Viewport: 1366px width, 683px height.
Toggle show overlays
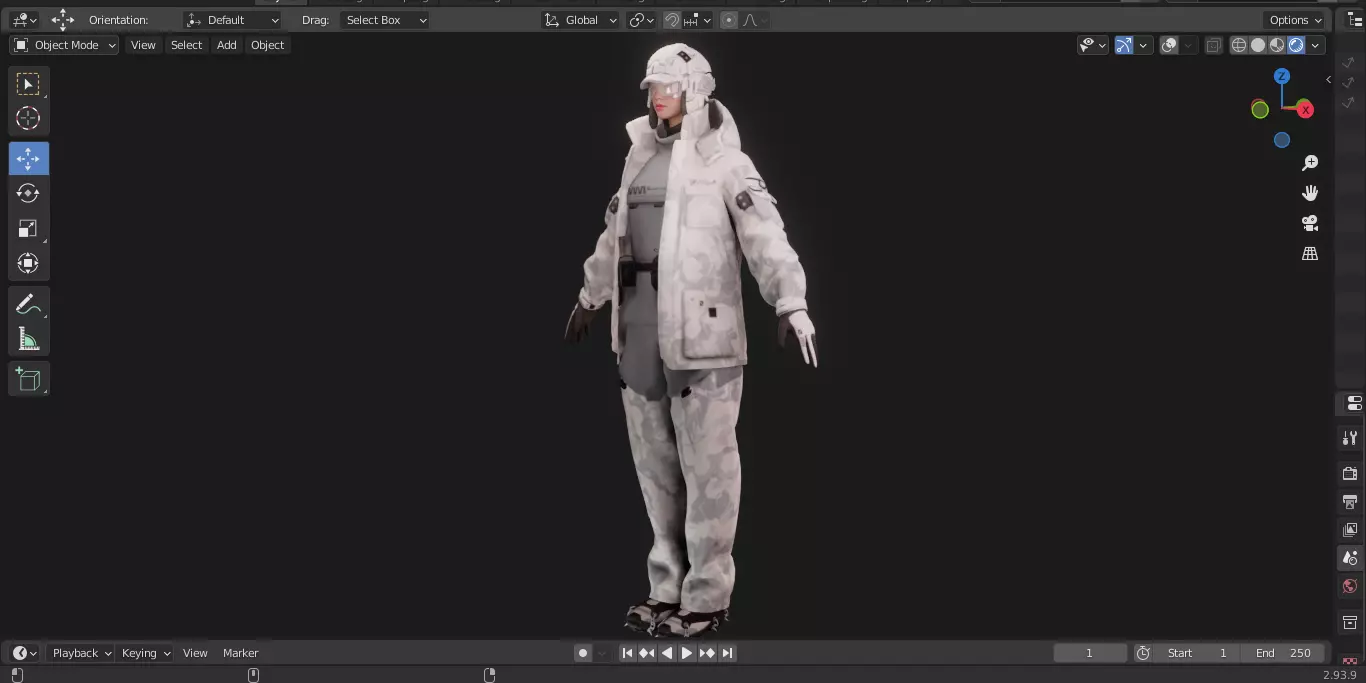(x=1169, y=45)
